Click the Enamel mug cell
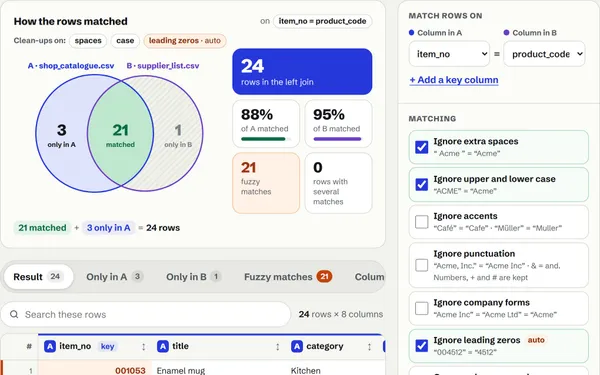The image size is (600, 375). pyautogui.click(x=219, y=370)
